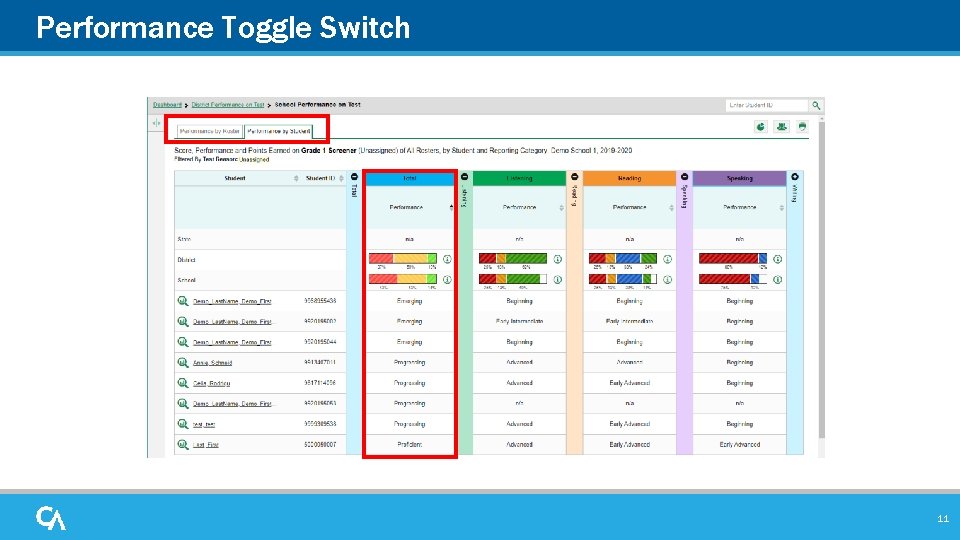Collapse the Listening section with minus icon
The height and width of the screenshot is (540, 960).
click(x=464, y=177)
